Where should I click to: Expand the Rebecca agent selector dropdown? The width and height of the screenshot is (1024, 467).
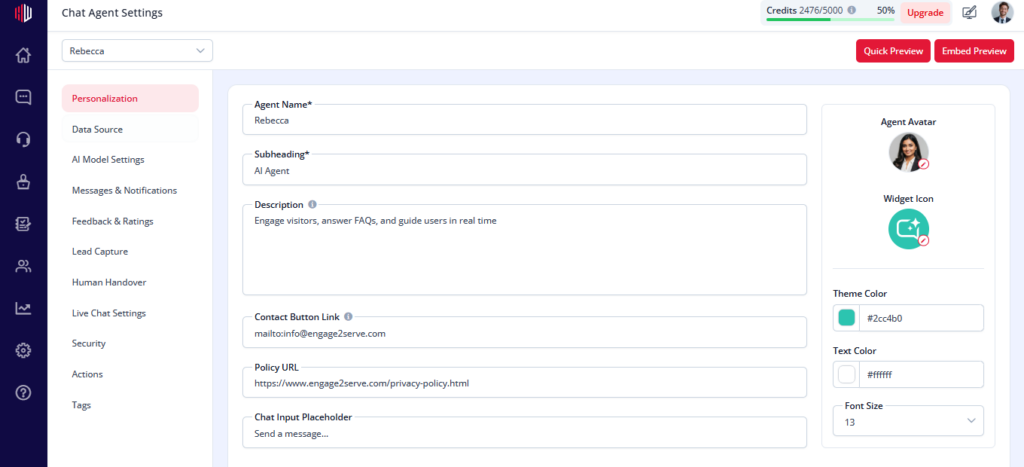coord(137,51)
